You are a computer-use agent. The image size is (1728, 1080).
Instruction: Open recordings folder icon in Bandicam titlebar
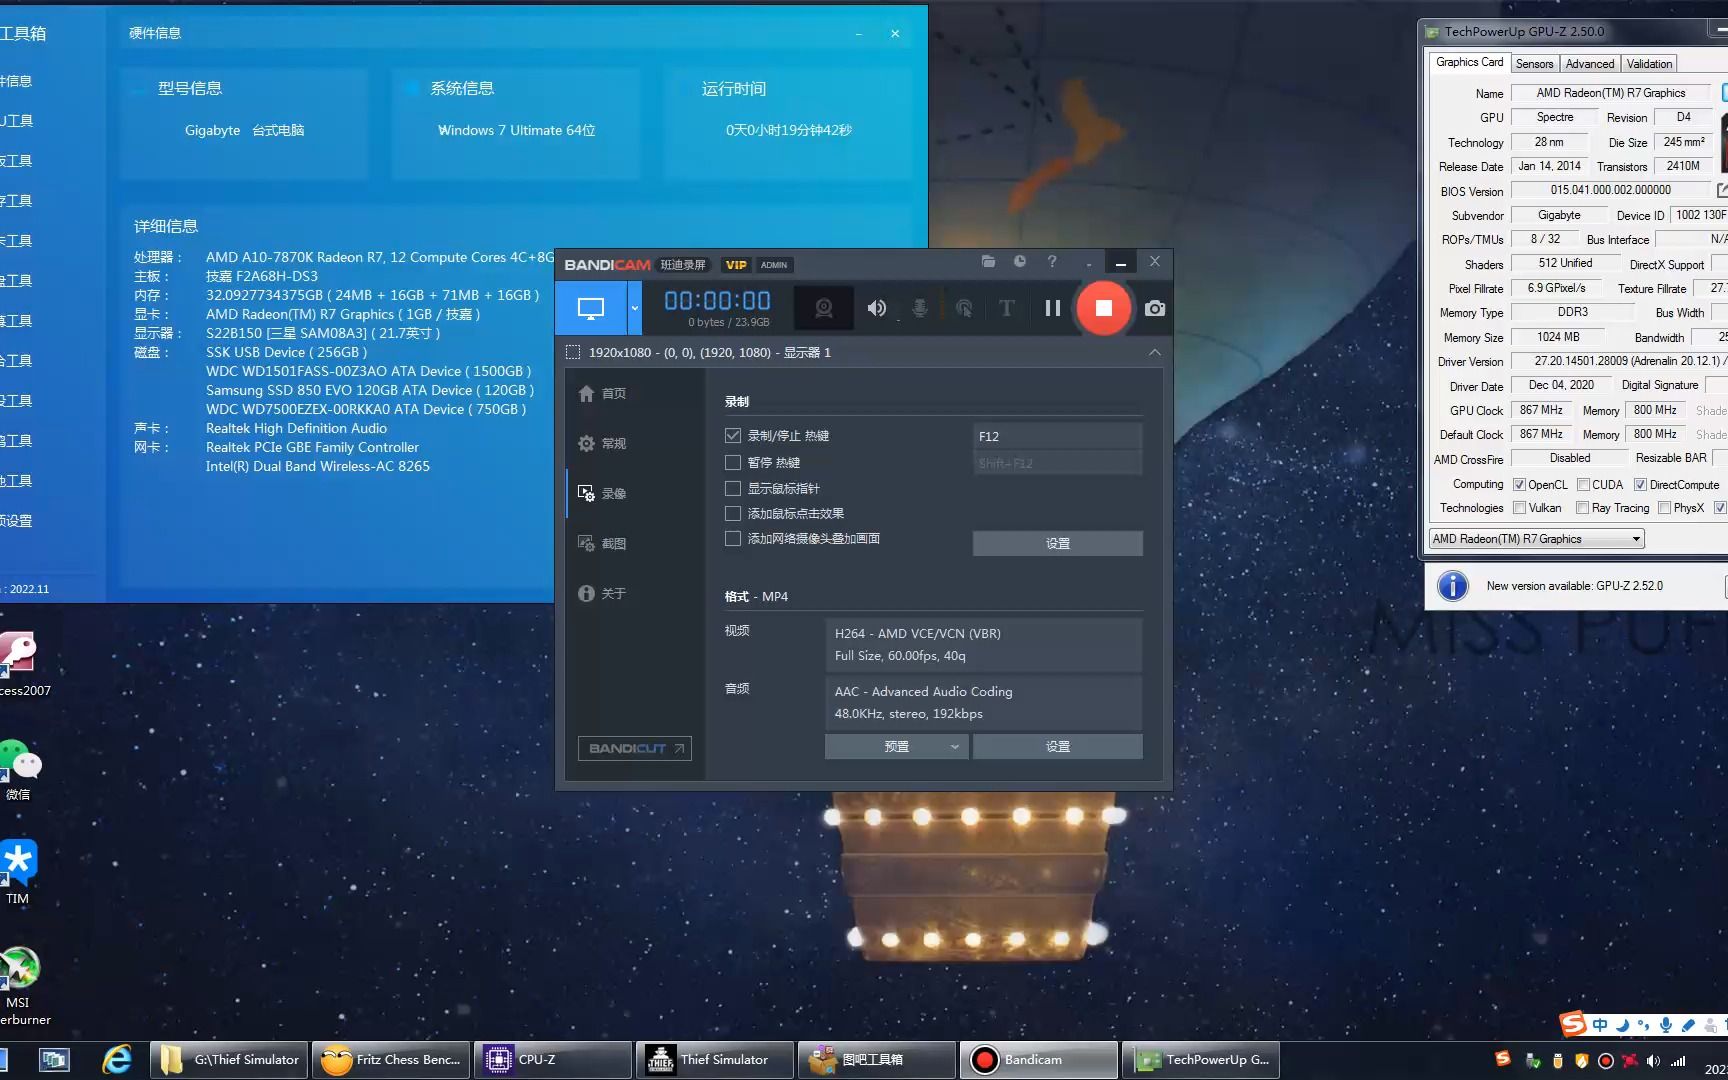[x=988, y=261]
